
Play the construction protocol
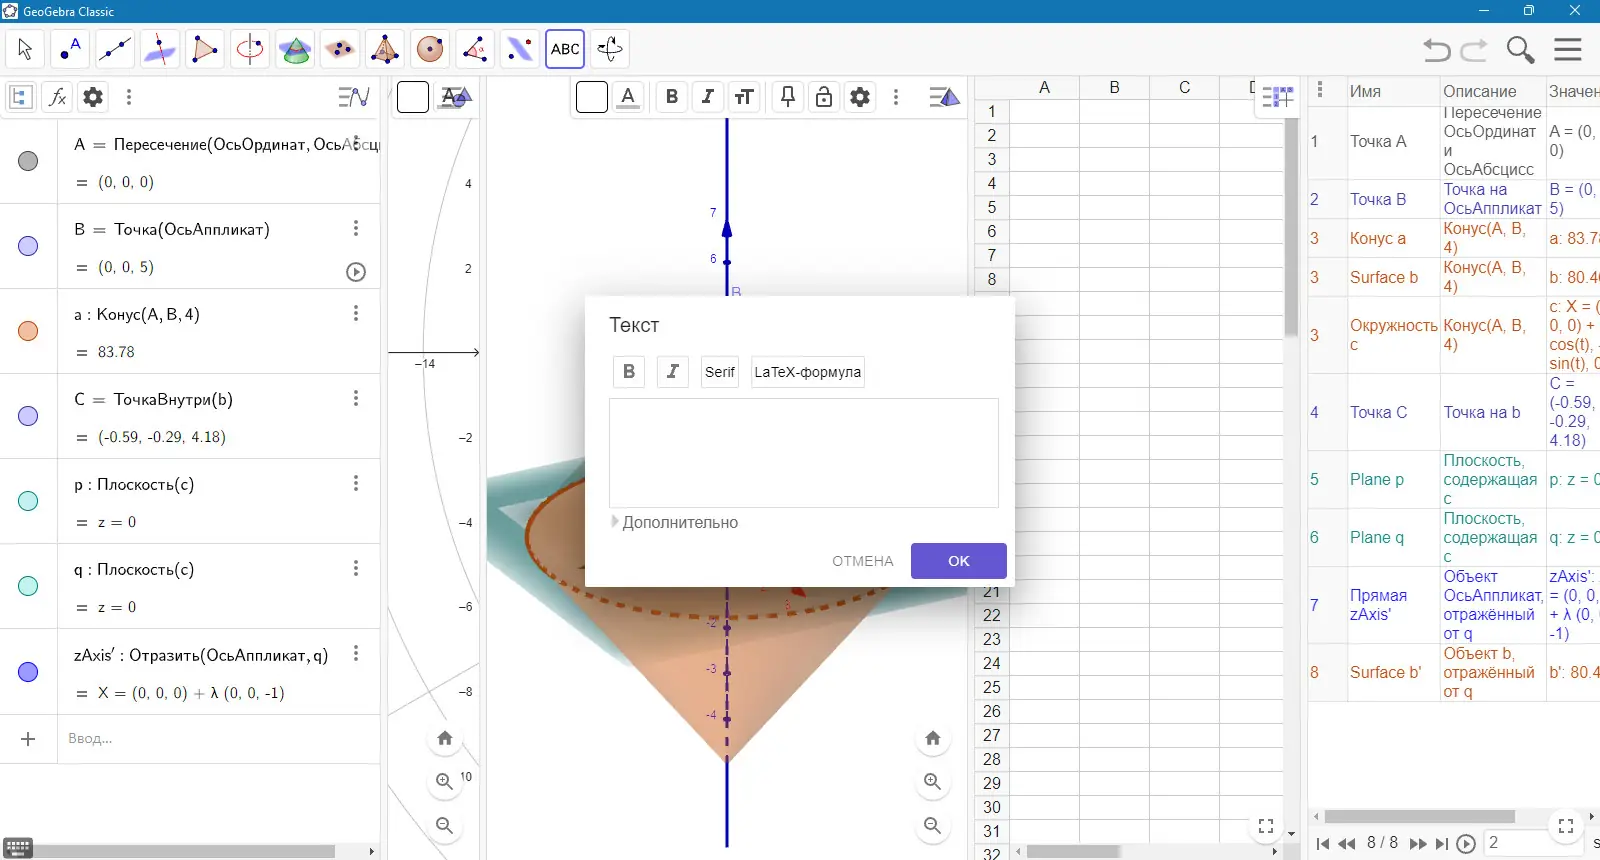click(x=1466, y=844)
